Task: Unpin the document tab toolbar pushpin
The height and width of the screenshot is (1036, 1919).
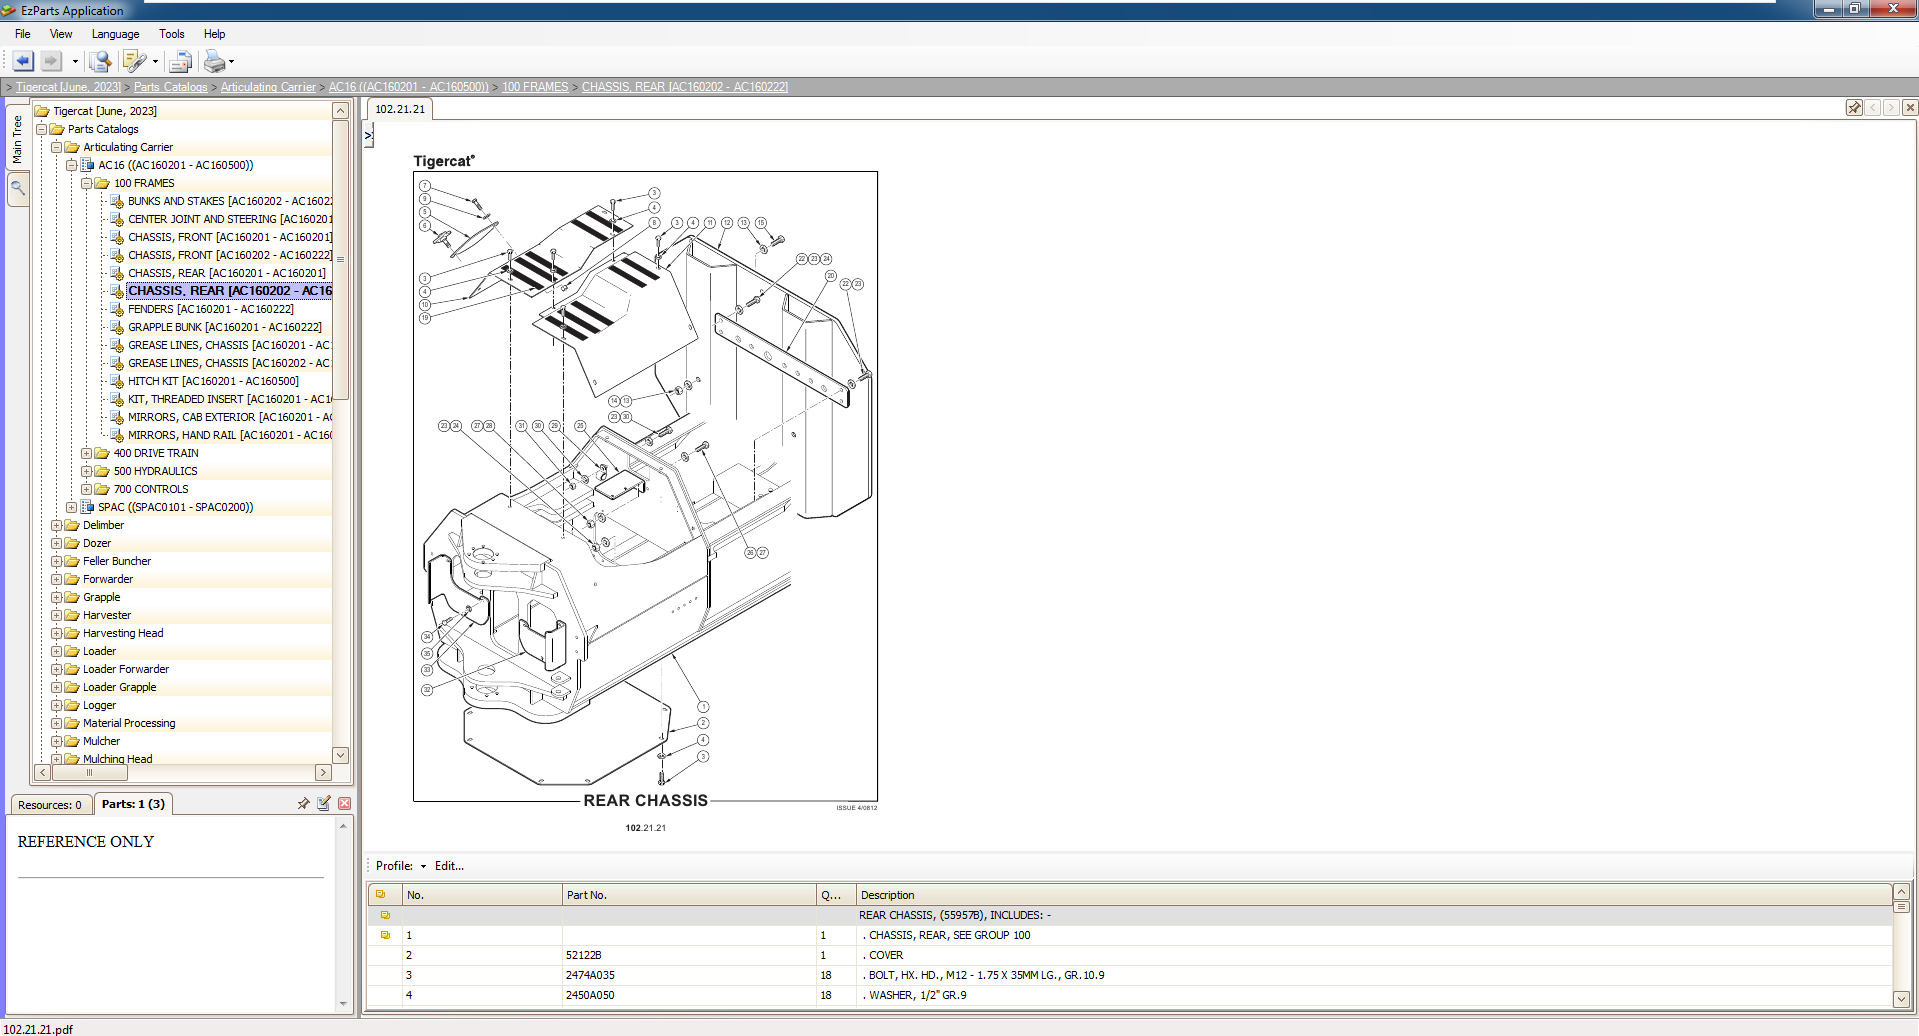Action: (x=1855, y=108)
